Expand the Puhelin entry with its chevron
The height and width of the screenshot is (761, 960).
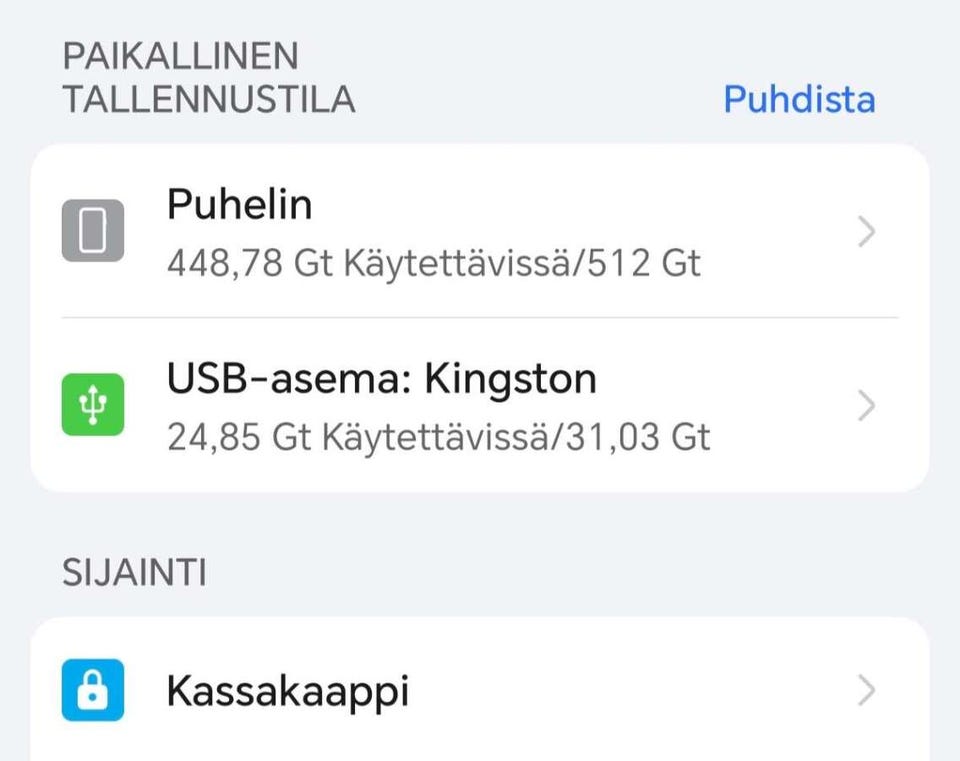[x=866, y=232]
